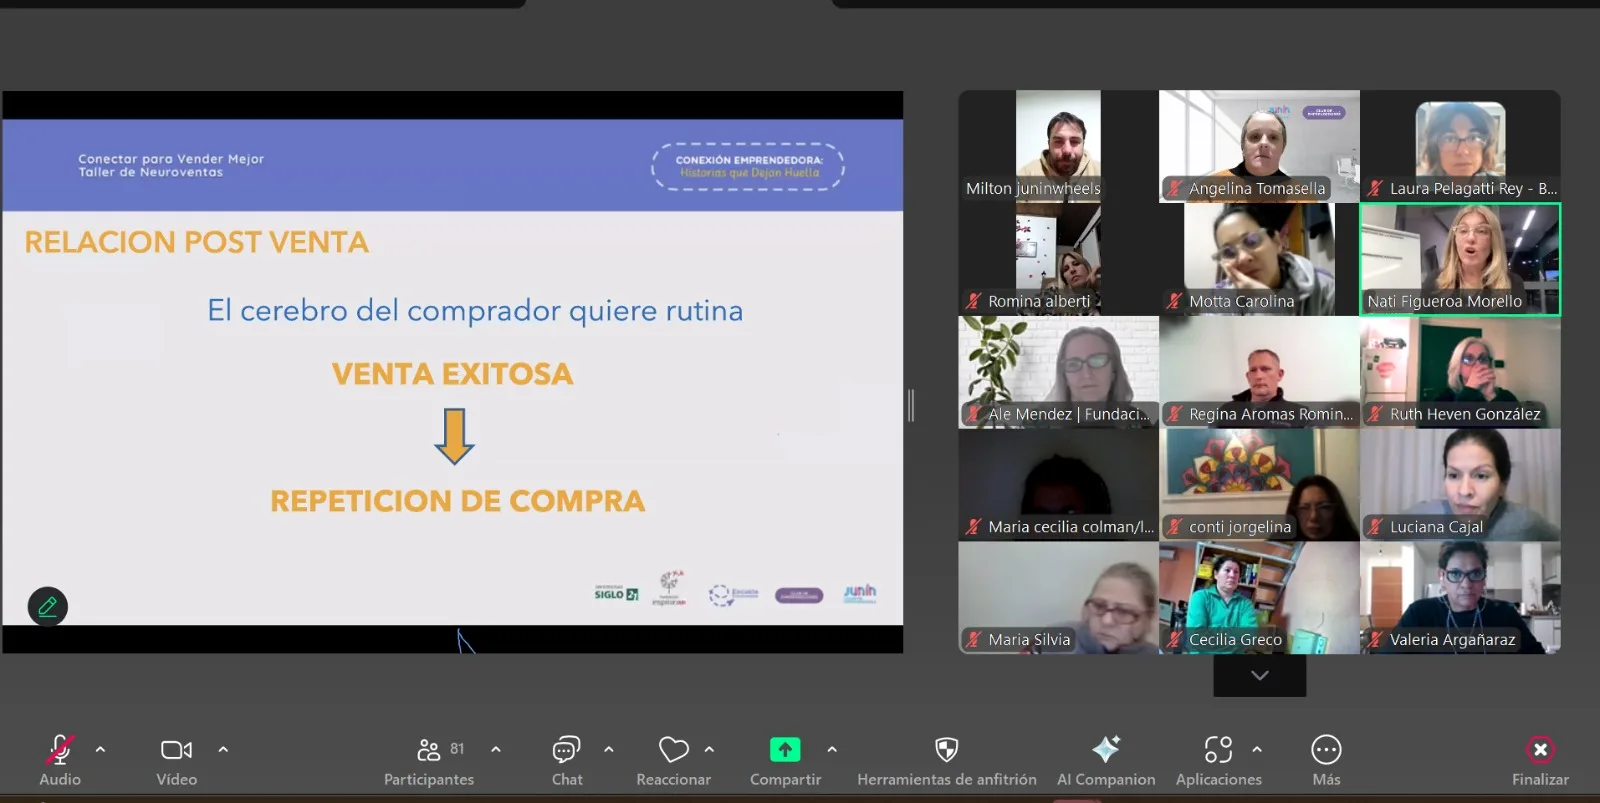The height and width of the screenshot is (803, 1600).
Task: Expand share options arrow next to Compartir
Action: (x=832, y=749)
